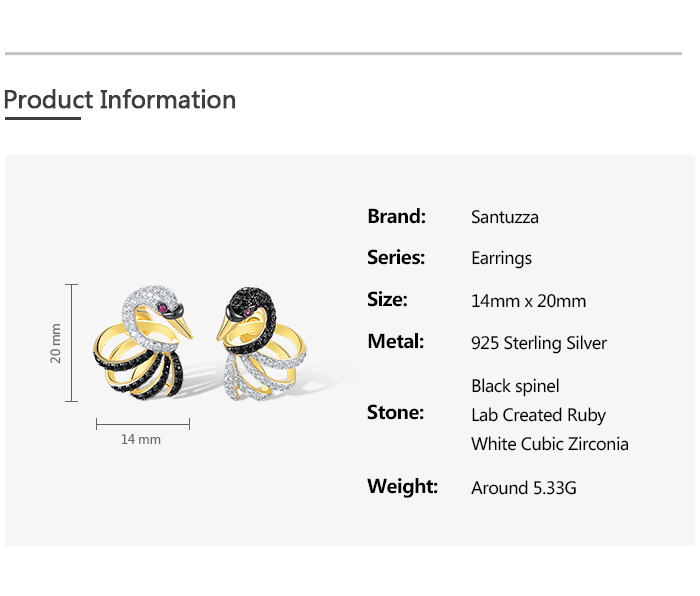Select the 14mm x 20mm size text

tap(529, 301)
